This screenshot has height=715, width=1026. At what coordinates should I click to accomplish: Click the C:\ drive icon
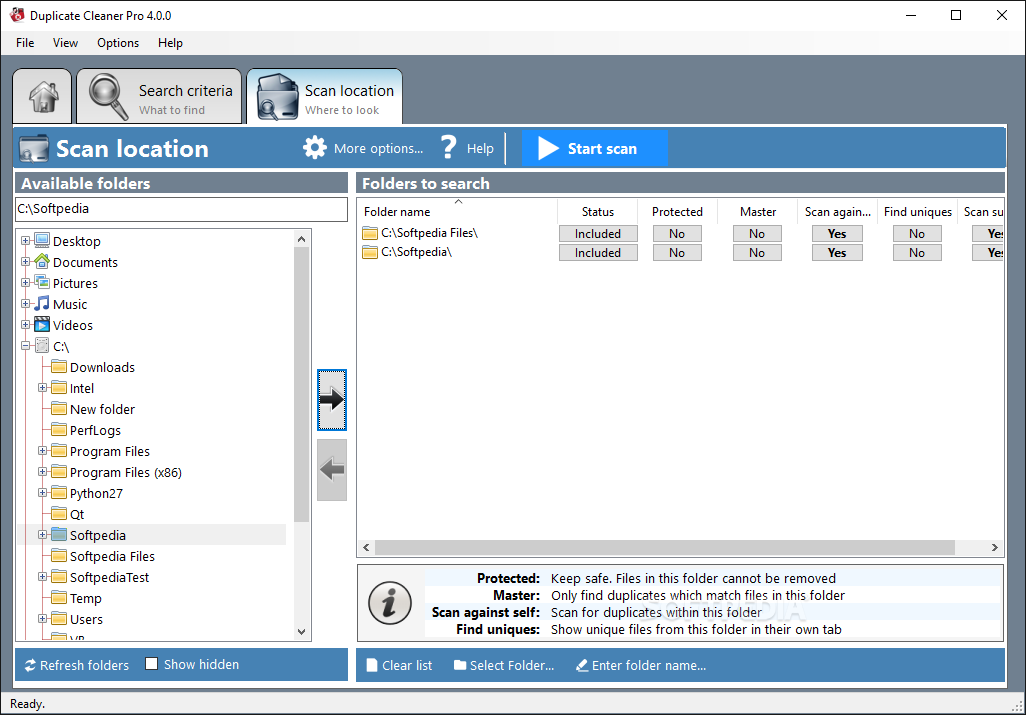click(42, 345)
